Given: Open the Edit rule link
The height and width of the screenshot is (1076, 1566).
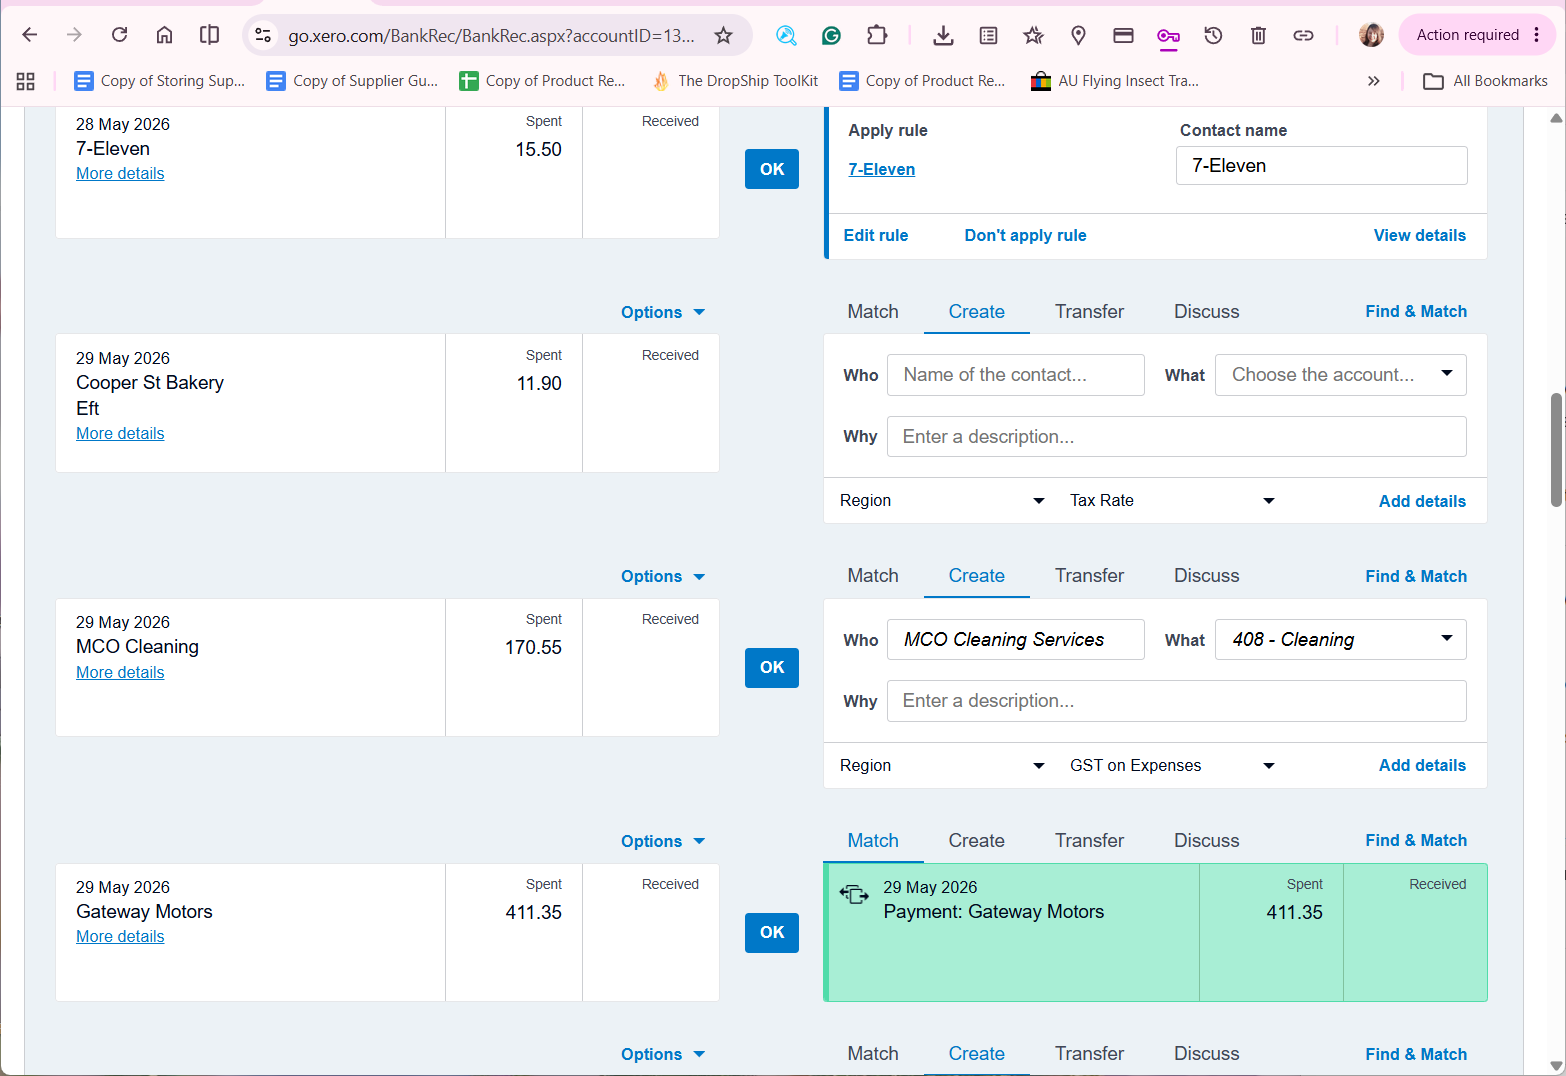Looking at the screenshot, I should [x=876, y=235].
